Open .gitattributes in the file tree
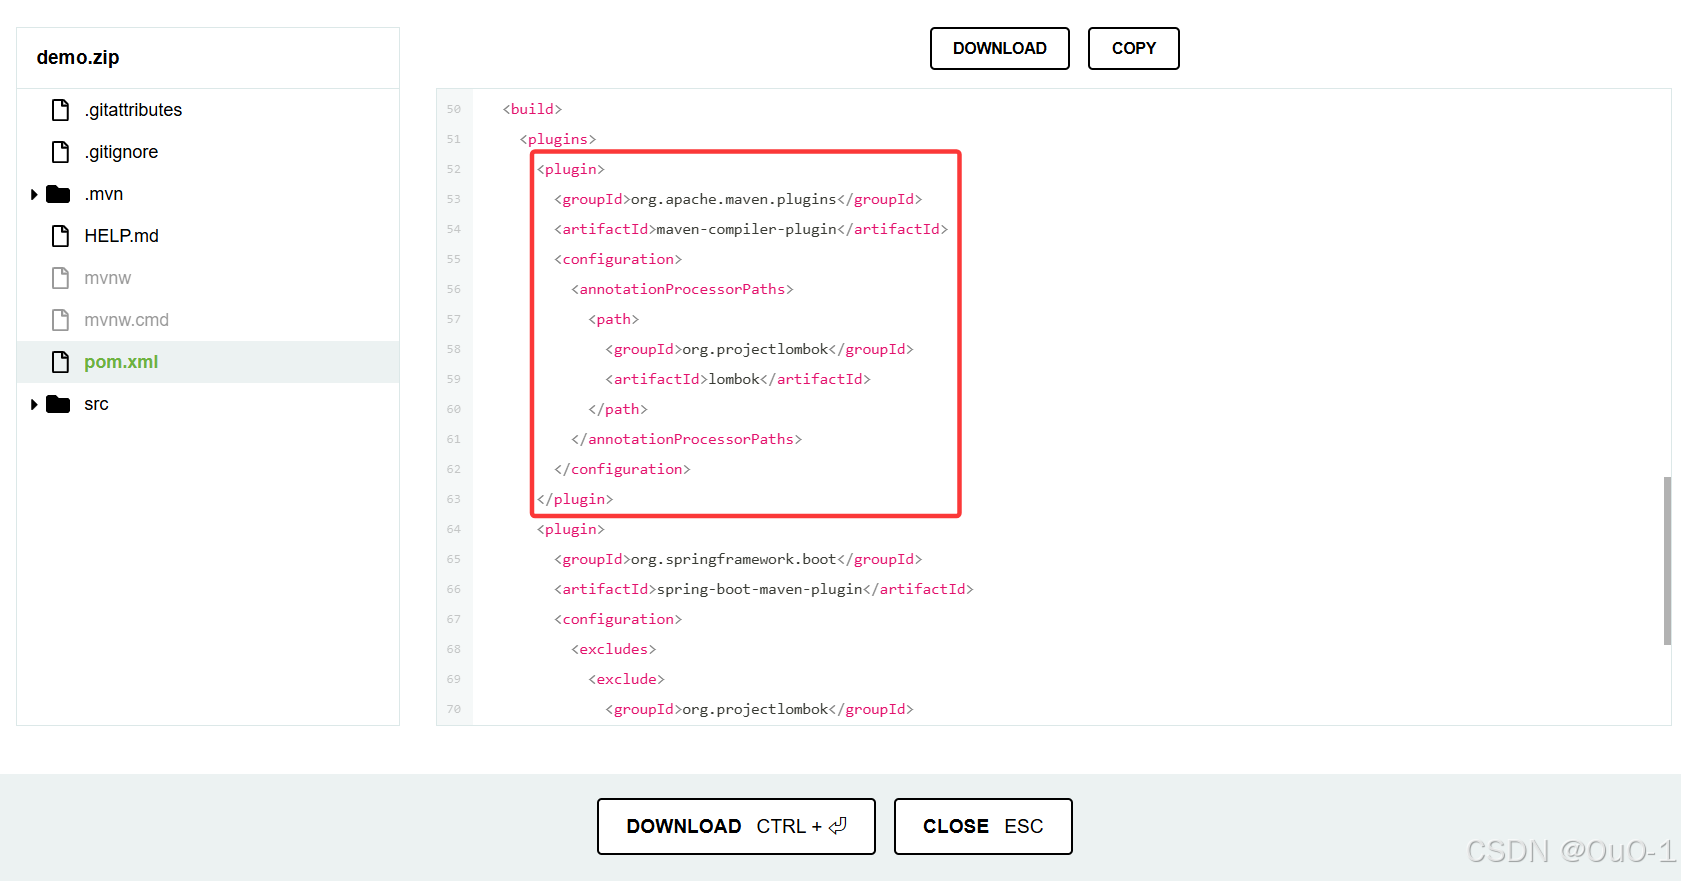 (x=133, y=110)
